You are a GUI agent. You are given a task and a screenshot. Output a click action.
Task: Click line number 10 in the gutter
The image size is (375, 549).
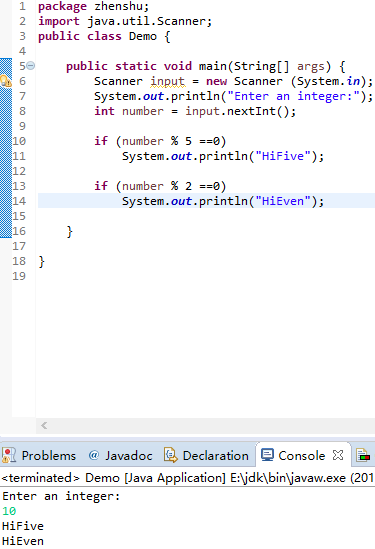click(x=19, y=141)
